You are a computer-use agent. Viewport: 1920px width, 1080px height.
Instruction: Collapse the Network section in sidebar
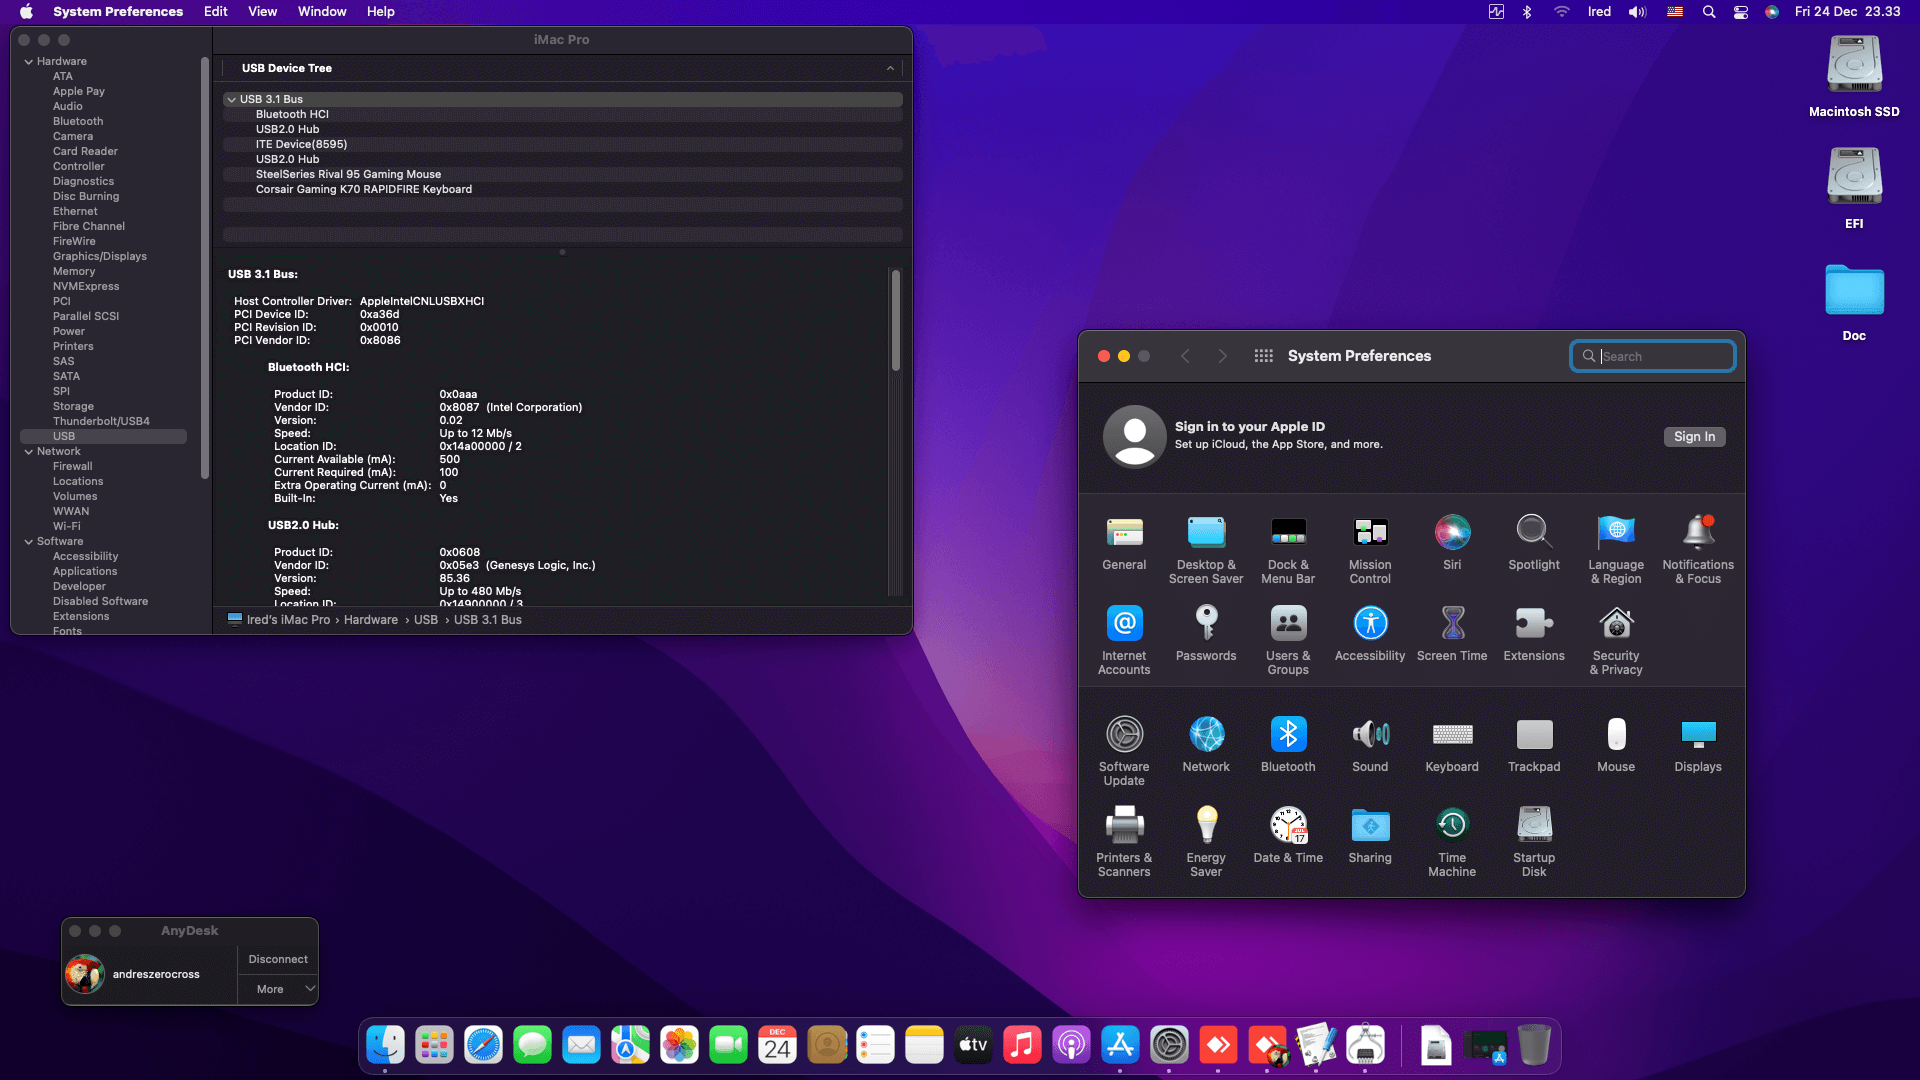(29, 452)
